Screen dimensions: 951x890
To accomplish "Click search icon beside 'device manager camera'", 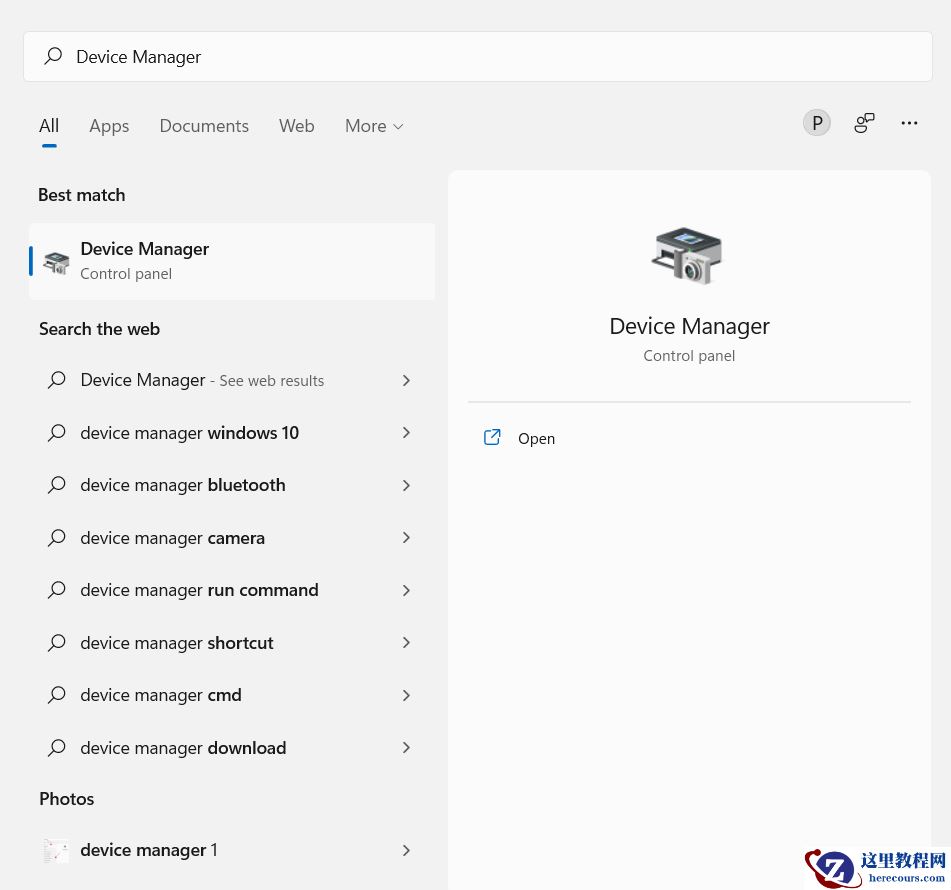I will click(x=56, y=538).
